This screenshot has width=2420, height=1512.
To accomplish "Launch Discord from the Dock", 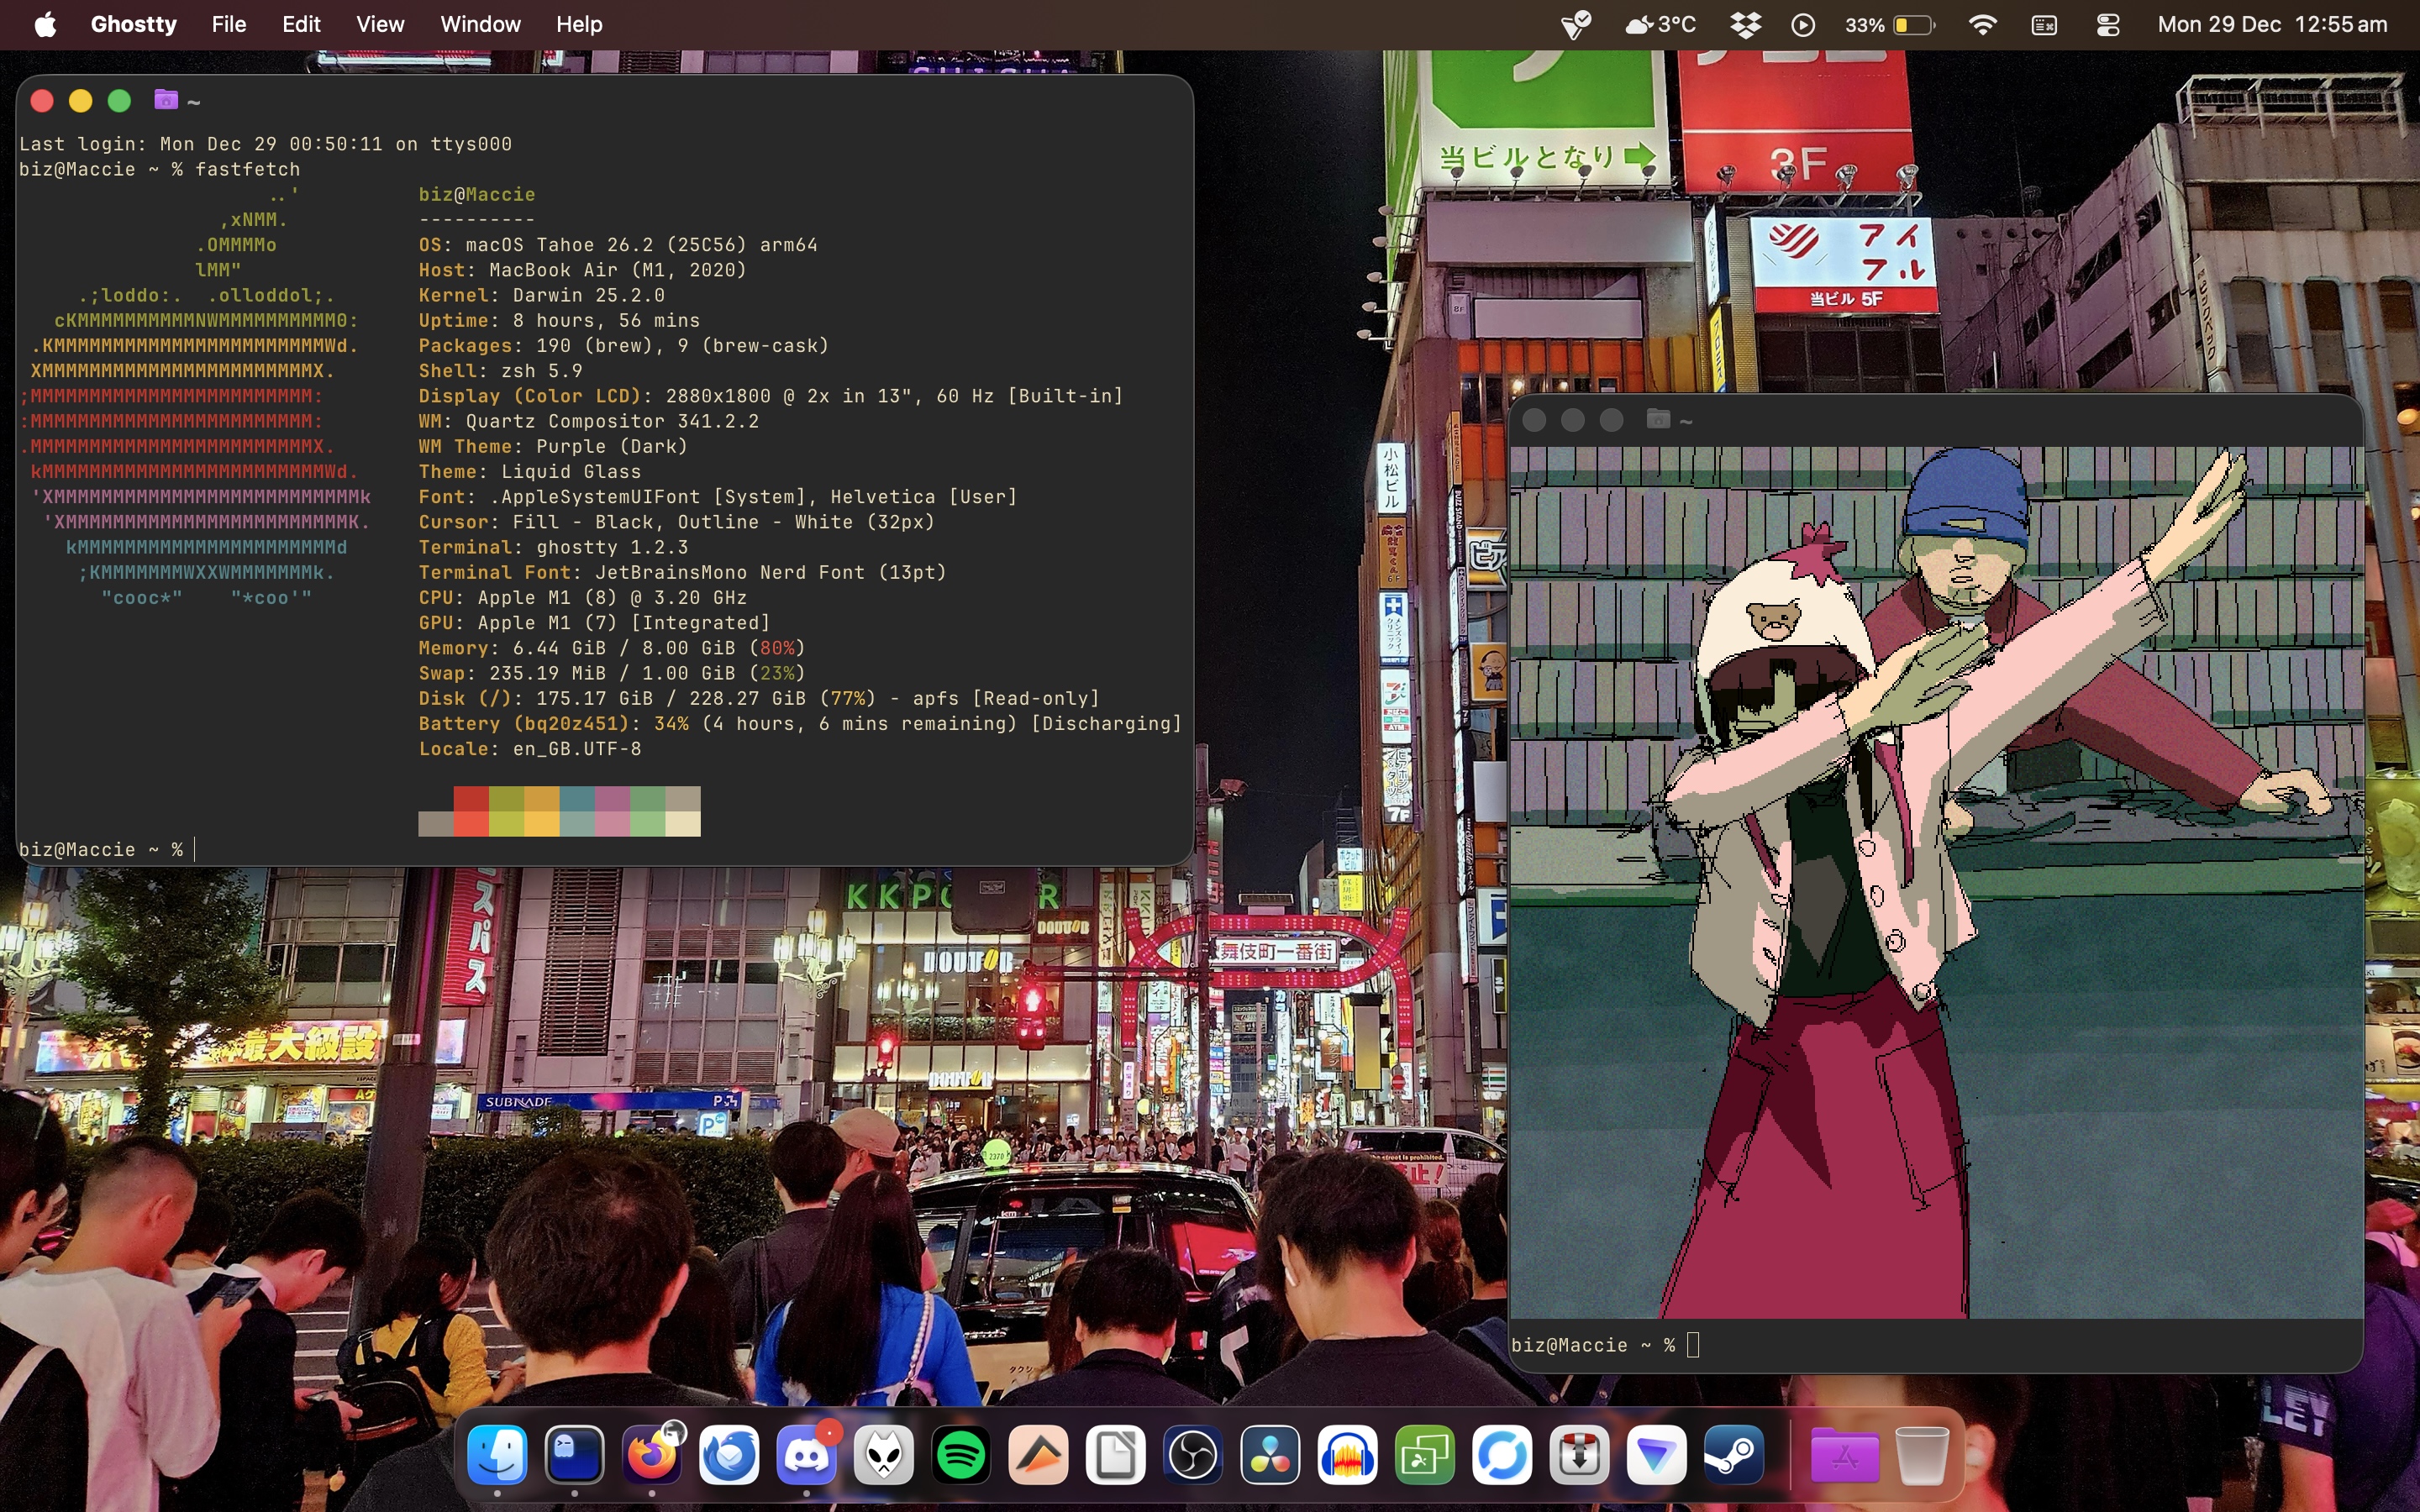I will click(x=806, y=1454).
